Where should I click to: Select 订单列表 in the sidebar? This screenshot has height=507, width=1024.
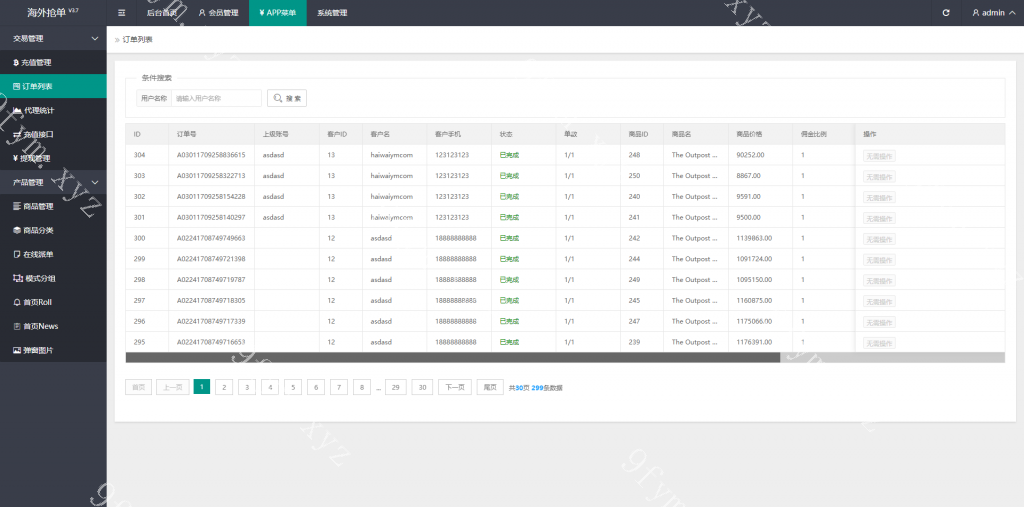point(53,86)
